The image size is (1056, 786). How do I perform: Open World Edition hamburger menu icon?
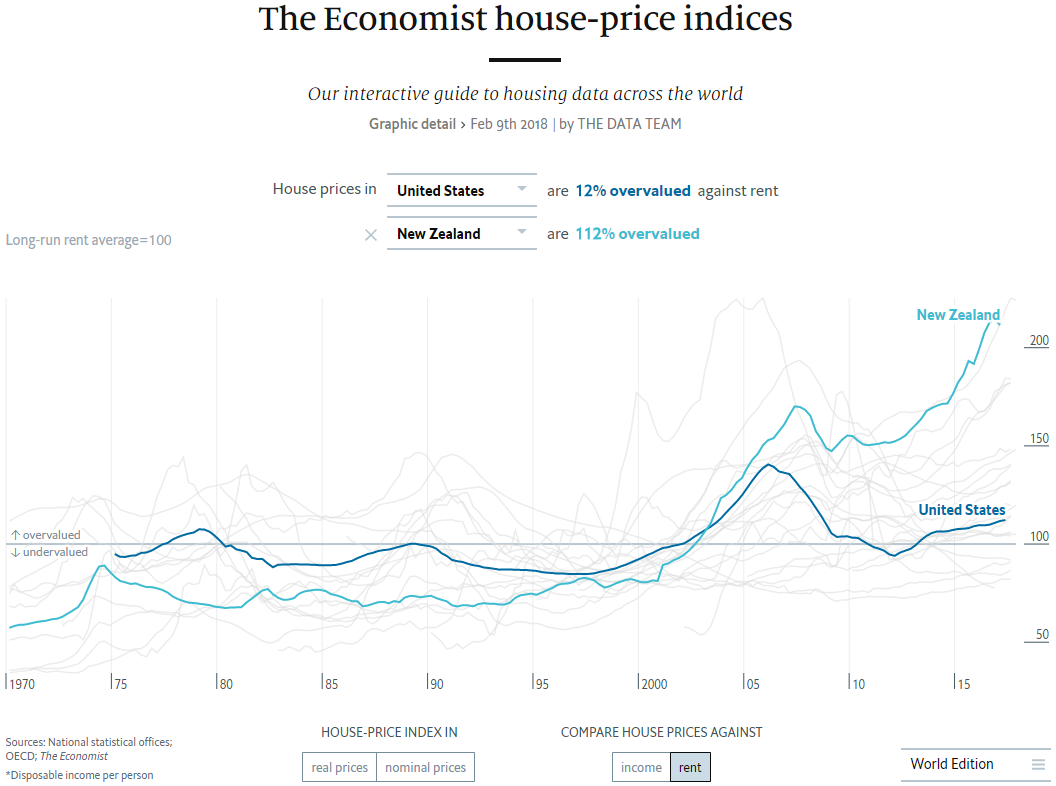tap(1038, 765)
